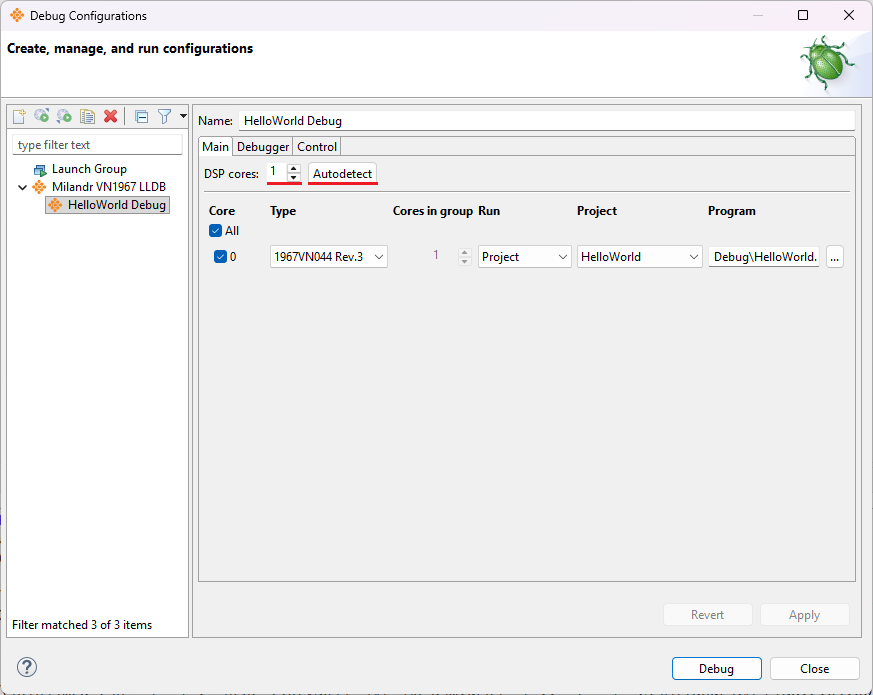Expand the HelloWorld project dropdown

tap(640, 257)
